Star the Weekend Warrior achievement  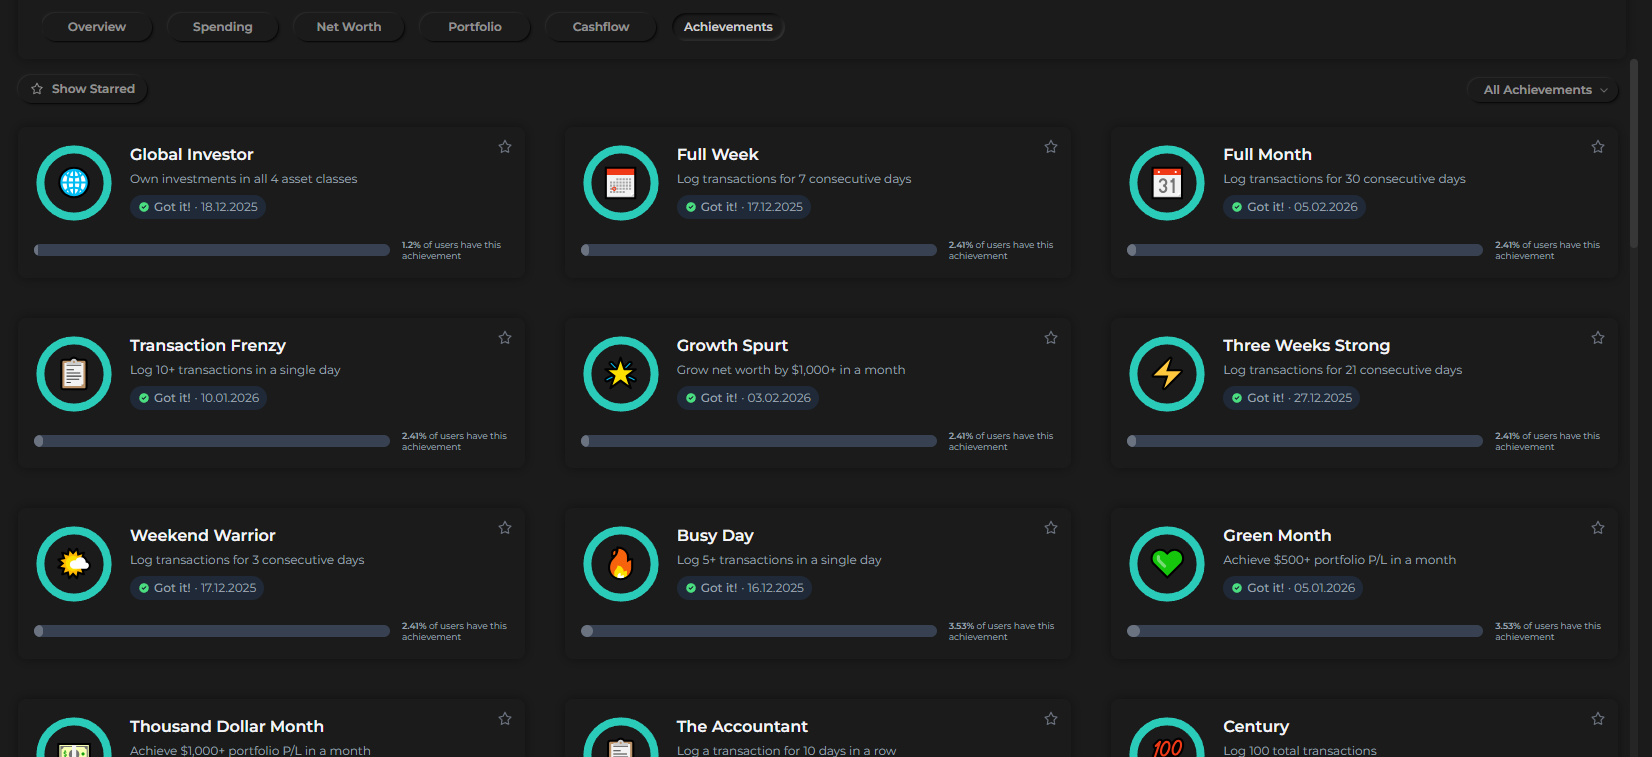tap(505, 528)
